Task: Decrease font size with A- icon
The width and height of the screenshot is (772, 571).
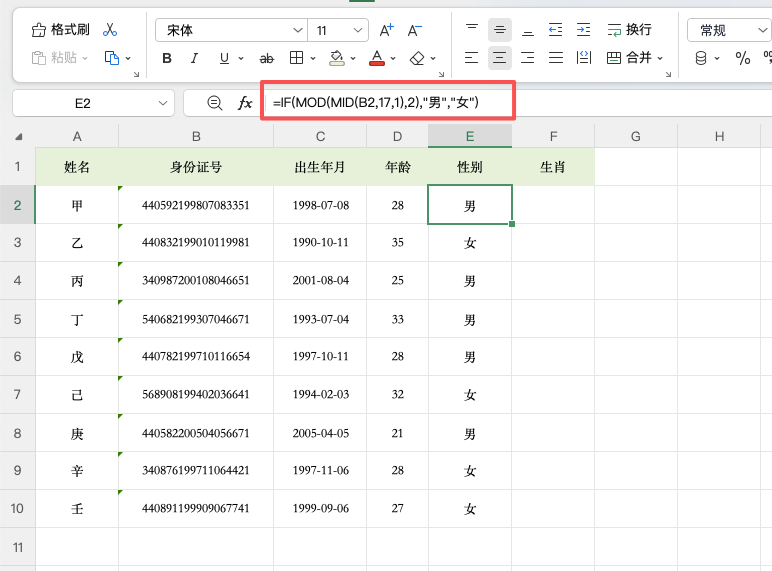Action: (415, 30)
